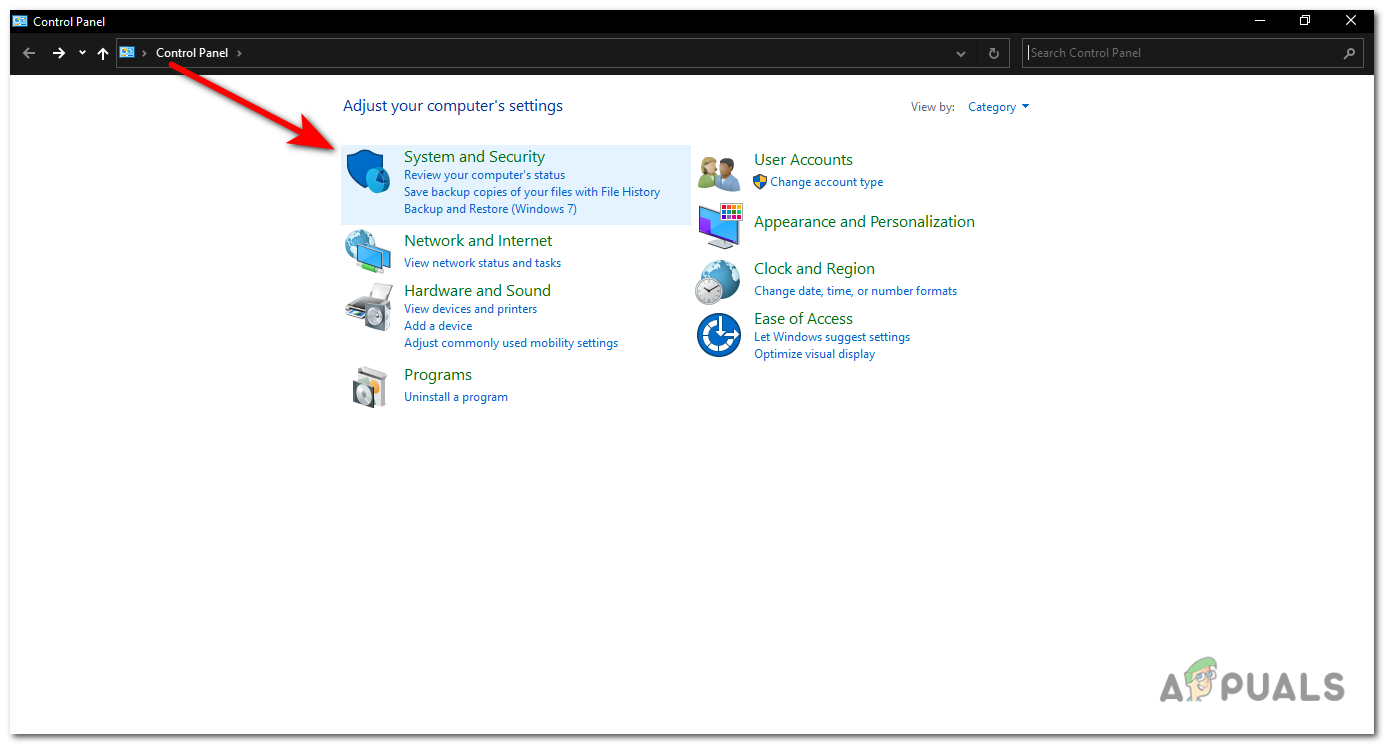Select the Ease of Access icon

(718, 334)
